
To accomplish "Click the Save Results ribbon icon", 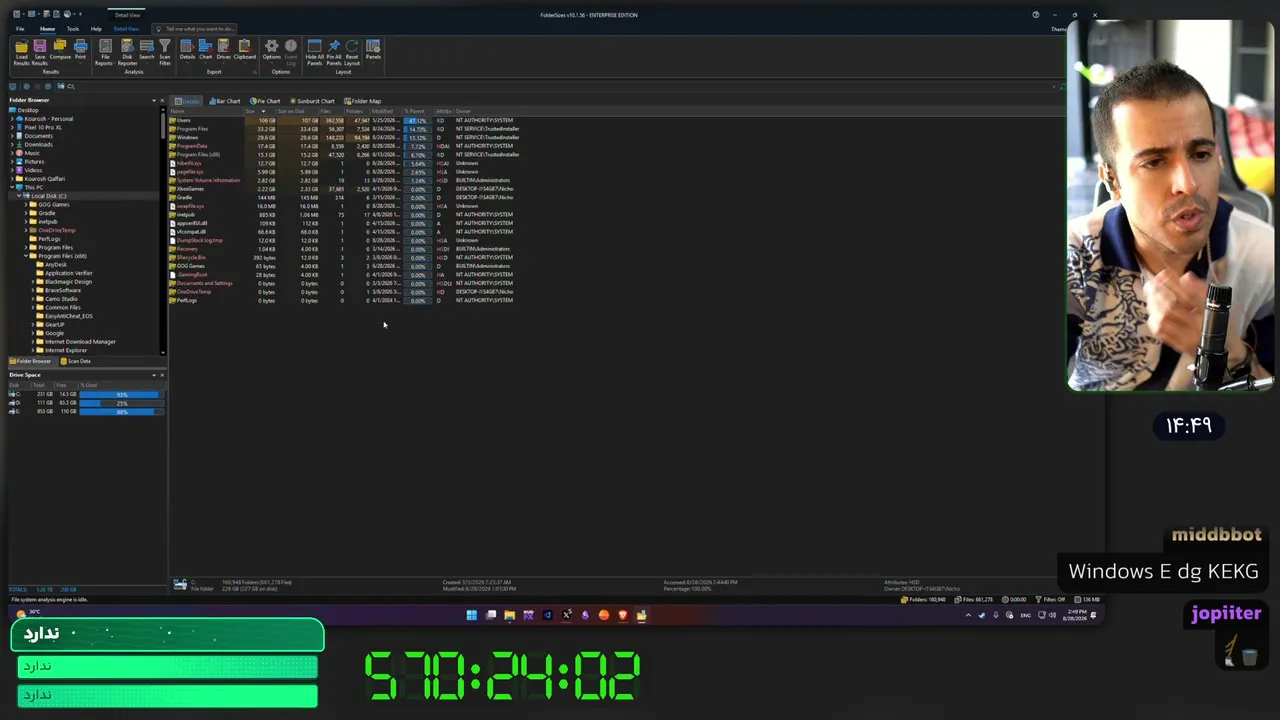I will point(40,52).
